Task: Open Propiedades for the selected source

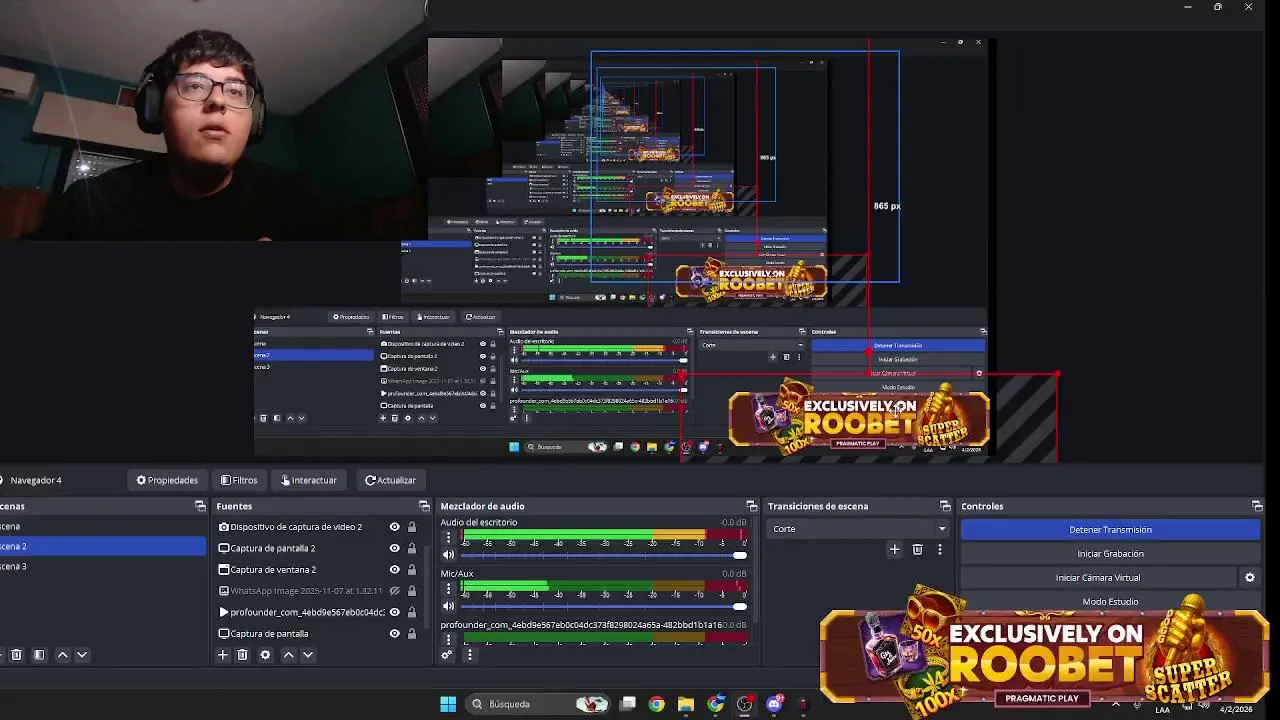Action: pos(167,480)
